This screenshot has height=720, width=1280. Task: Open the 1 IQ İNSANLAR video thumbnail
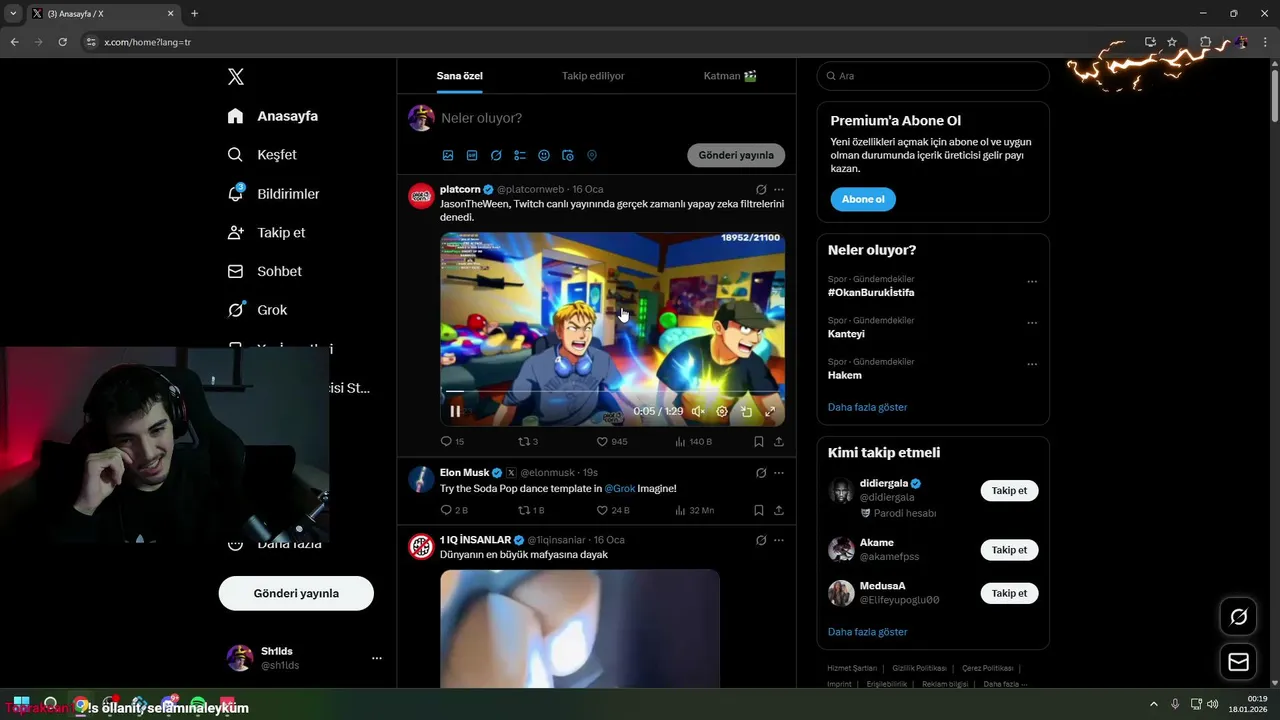click(x=580, y=628)
